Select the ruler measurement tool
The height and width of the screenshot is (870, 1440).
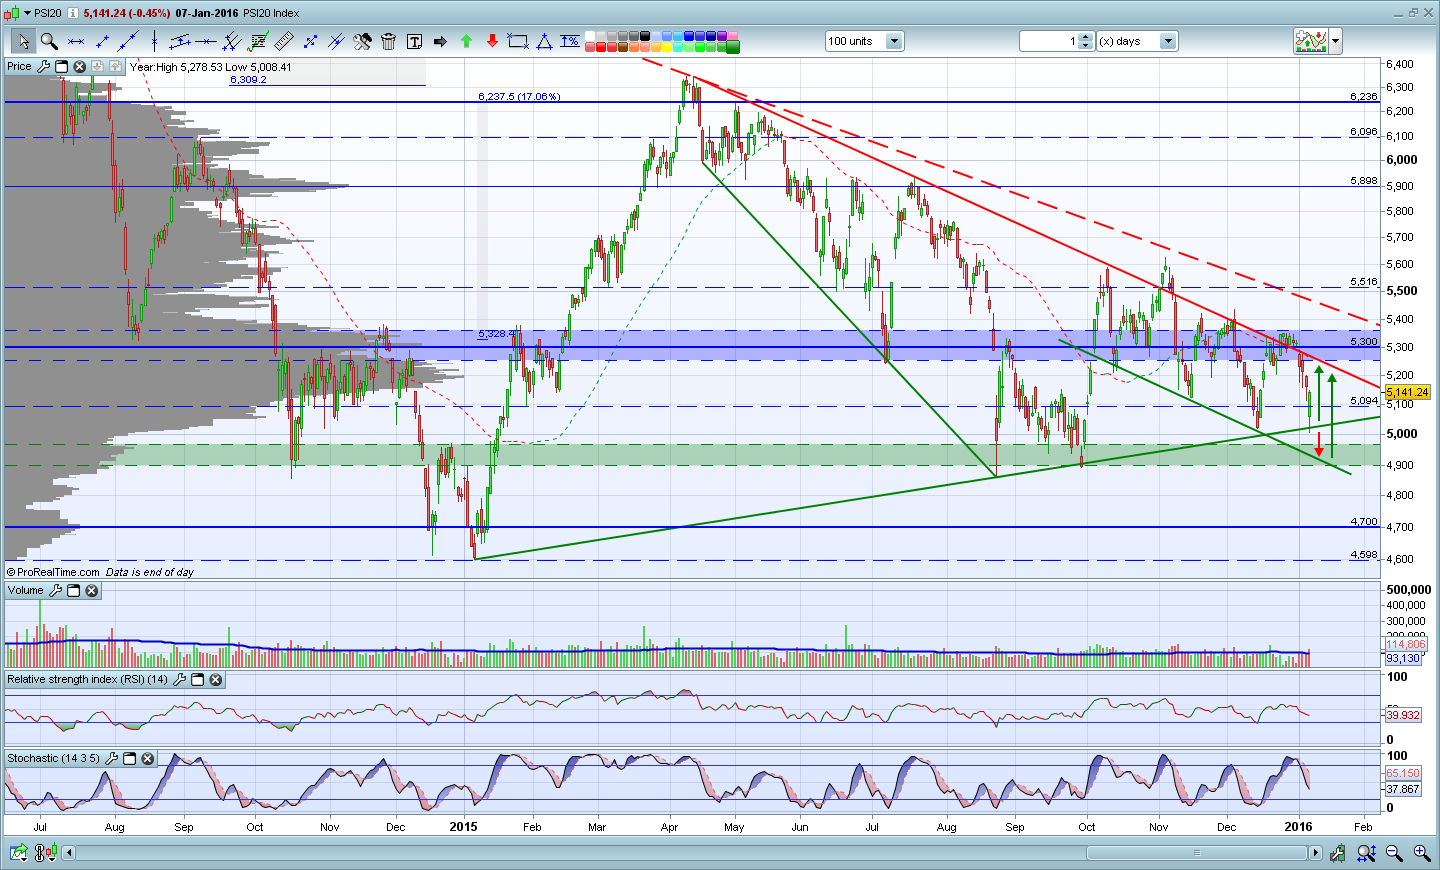pyautogui.click(x=284, y=41)
